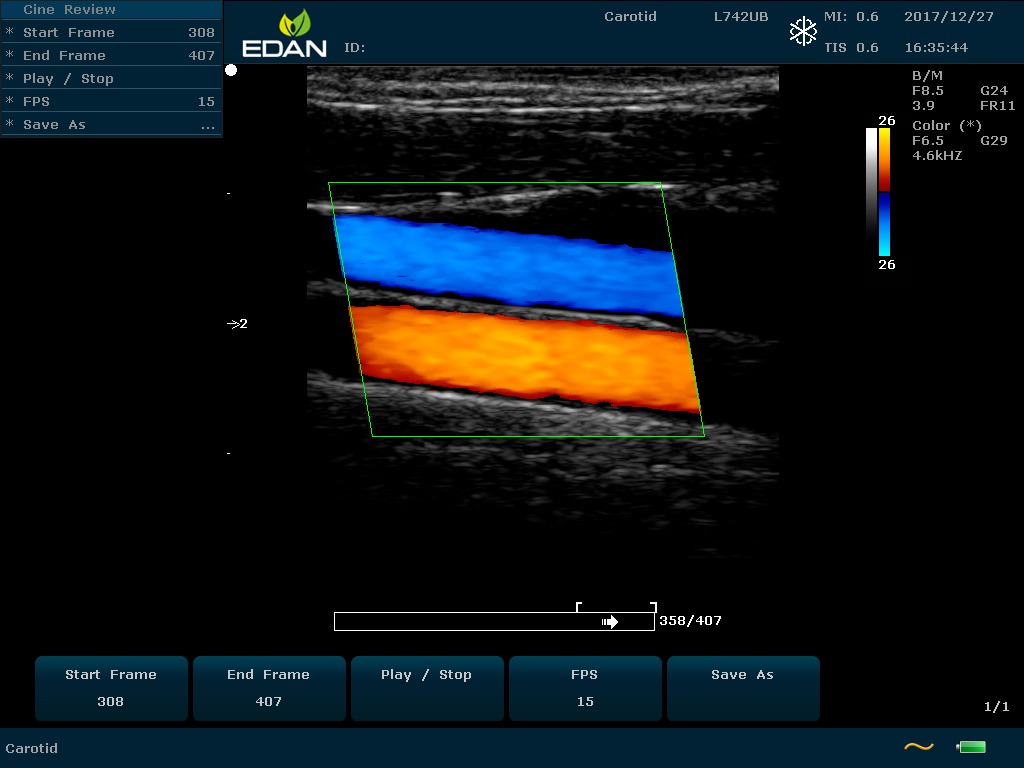Image resolution: width=1024 pixels, height=768 pixels.
Task: Click the white probe orientation dot
Action: (231, 70)
